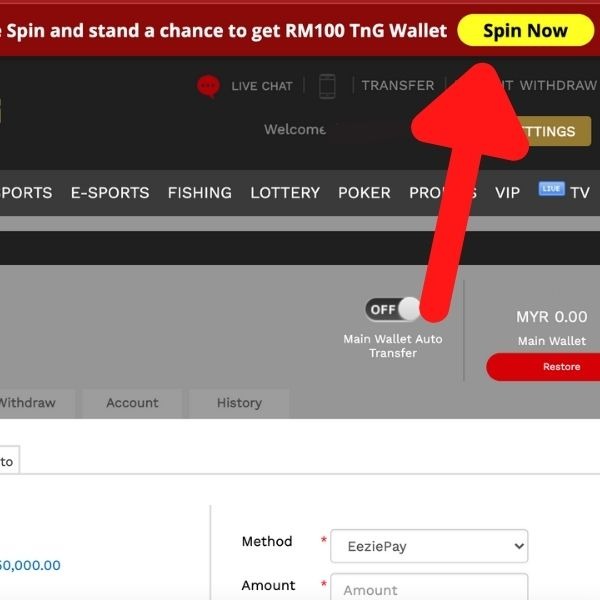Click the Amount input field
The width and height of the screenshot is (600, 600).
point(429,587)
